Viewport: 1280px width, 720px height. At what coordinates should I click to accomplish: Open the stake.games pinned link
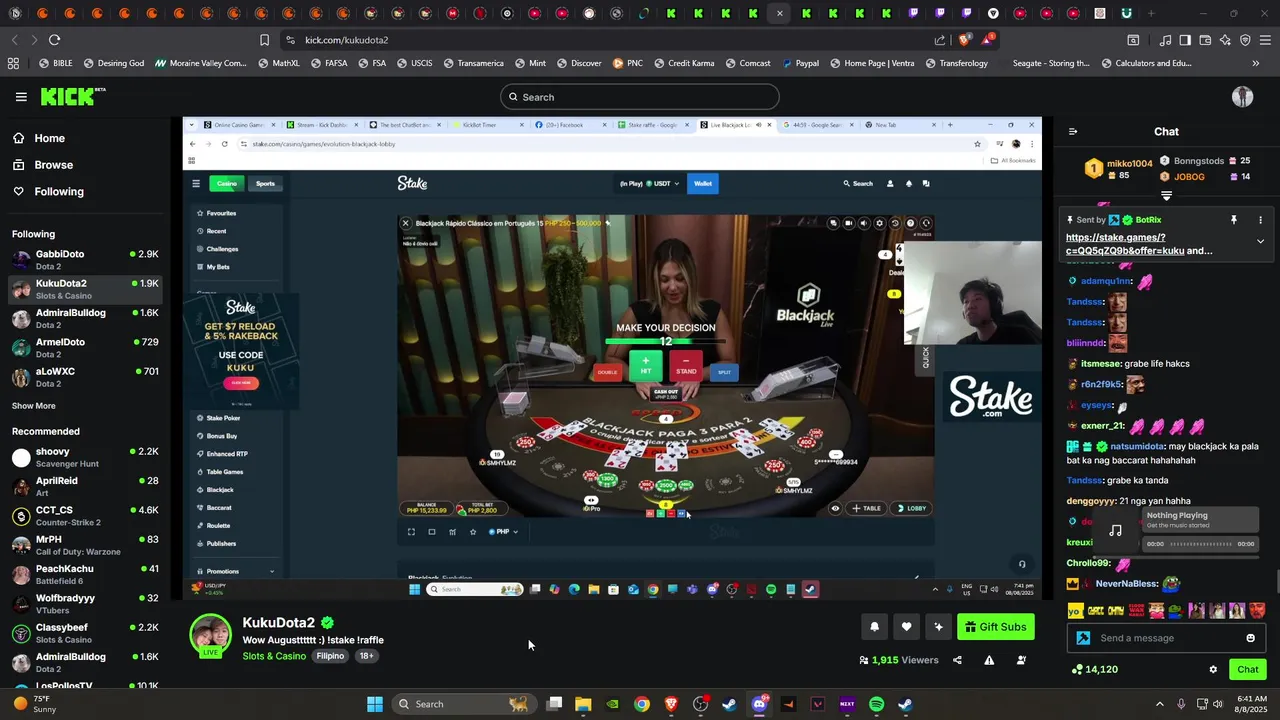click(1125, 244)
